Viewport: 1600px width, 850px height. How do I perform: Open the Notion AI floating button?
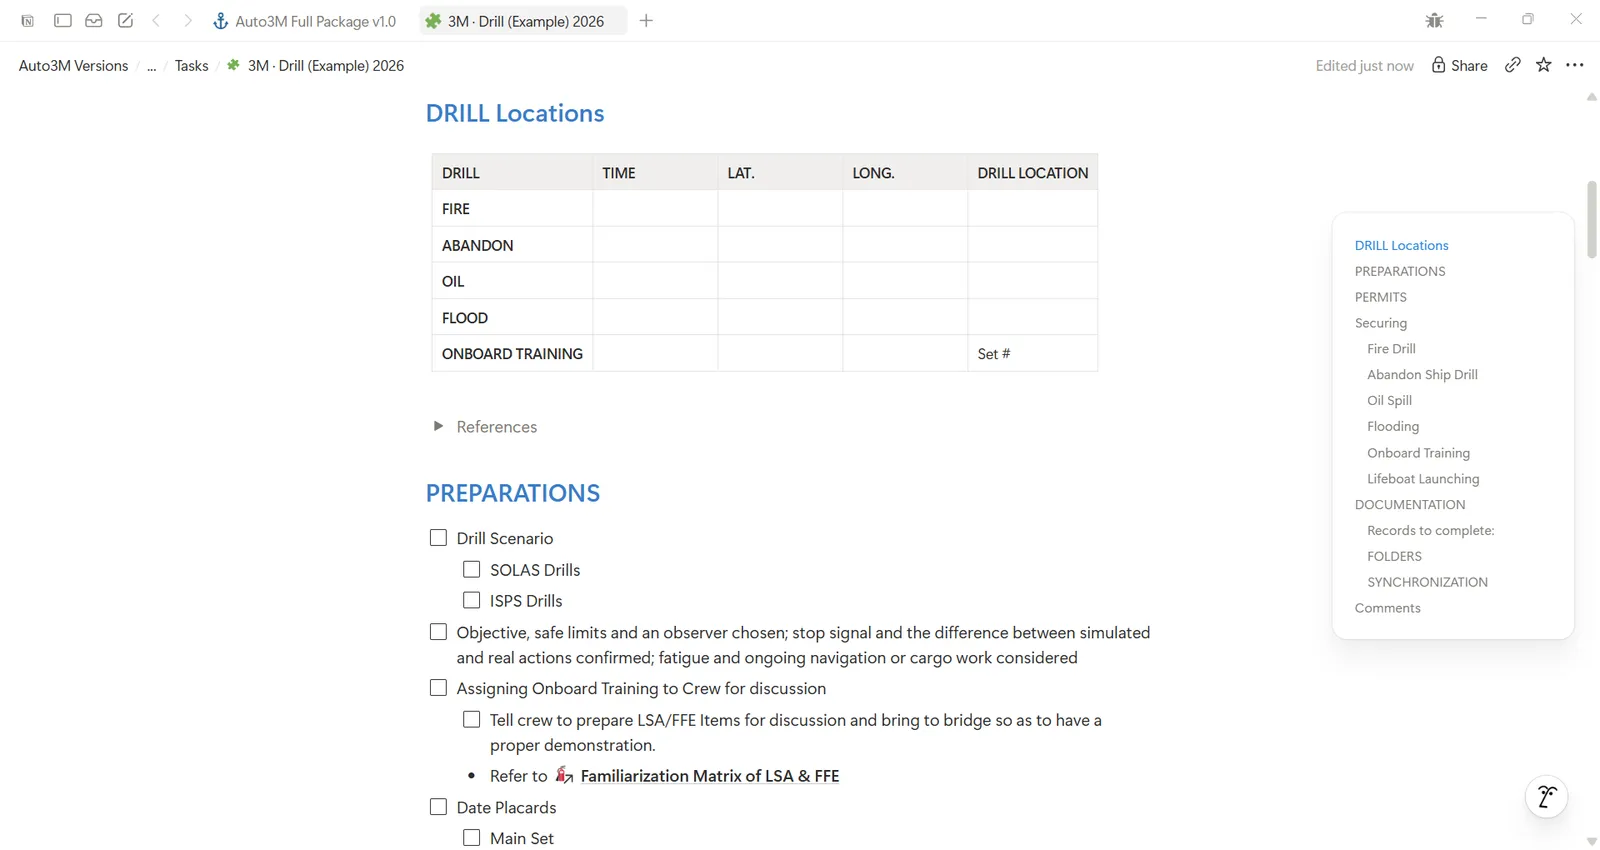[1546, 797]
